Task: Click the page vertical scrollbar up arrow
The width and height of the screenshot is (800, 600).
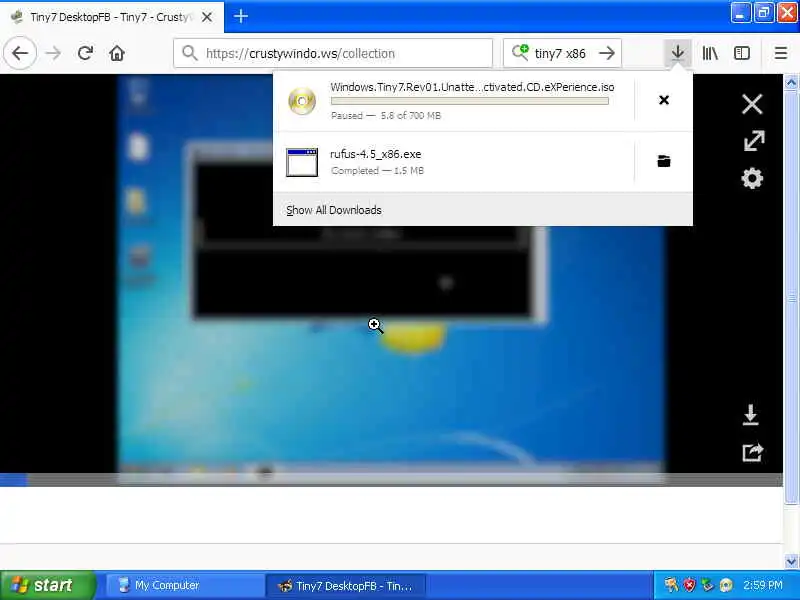Action: [791, 82]
